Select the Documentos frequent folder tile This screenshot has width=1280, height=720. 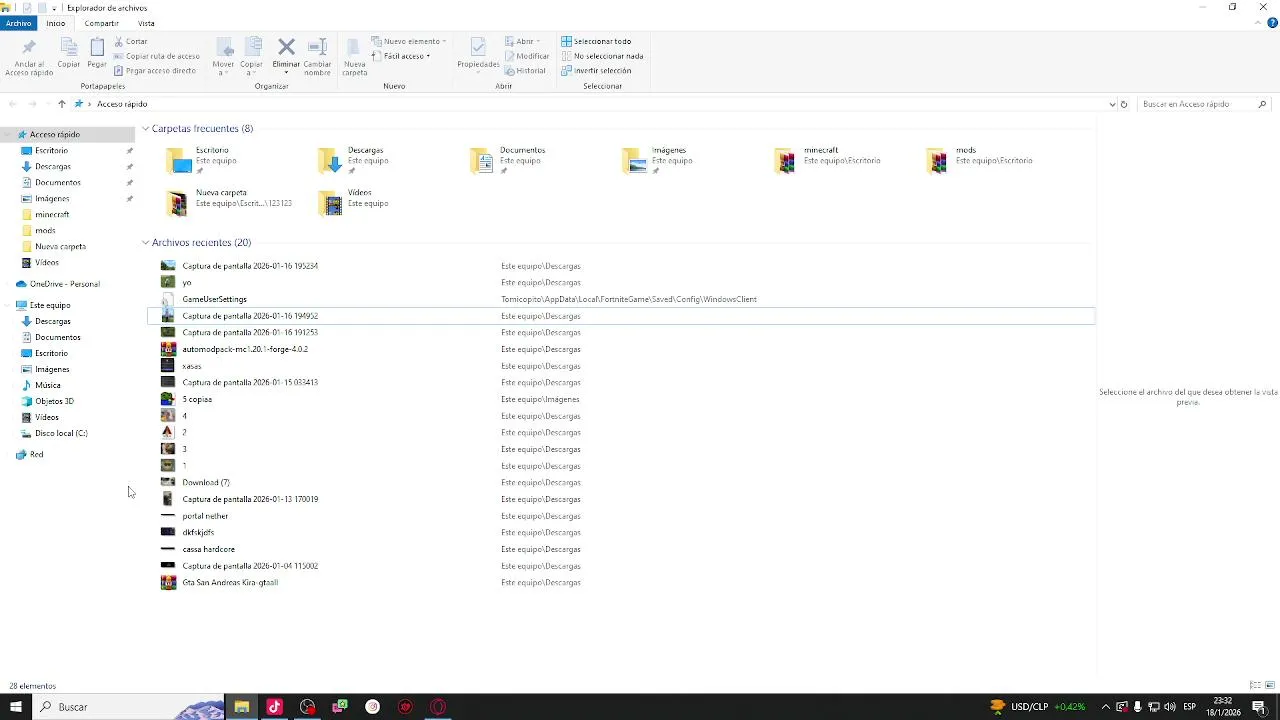[510, 160]
